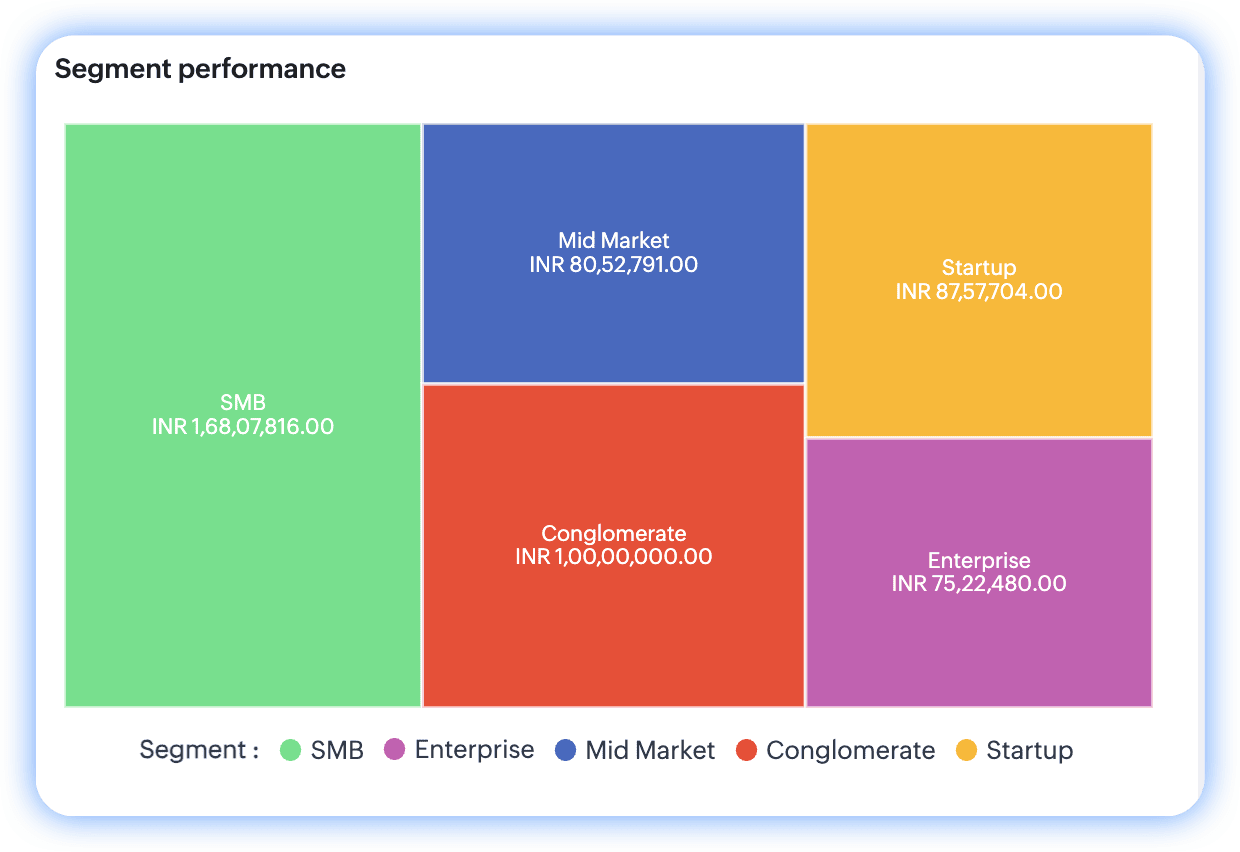This screenshot has width=1240, height=852.
Task: Toggle Enterprise legend label text
Action: point(474,750)
